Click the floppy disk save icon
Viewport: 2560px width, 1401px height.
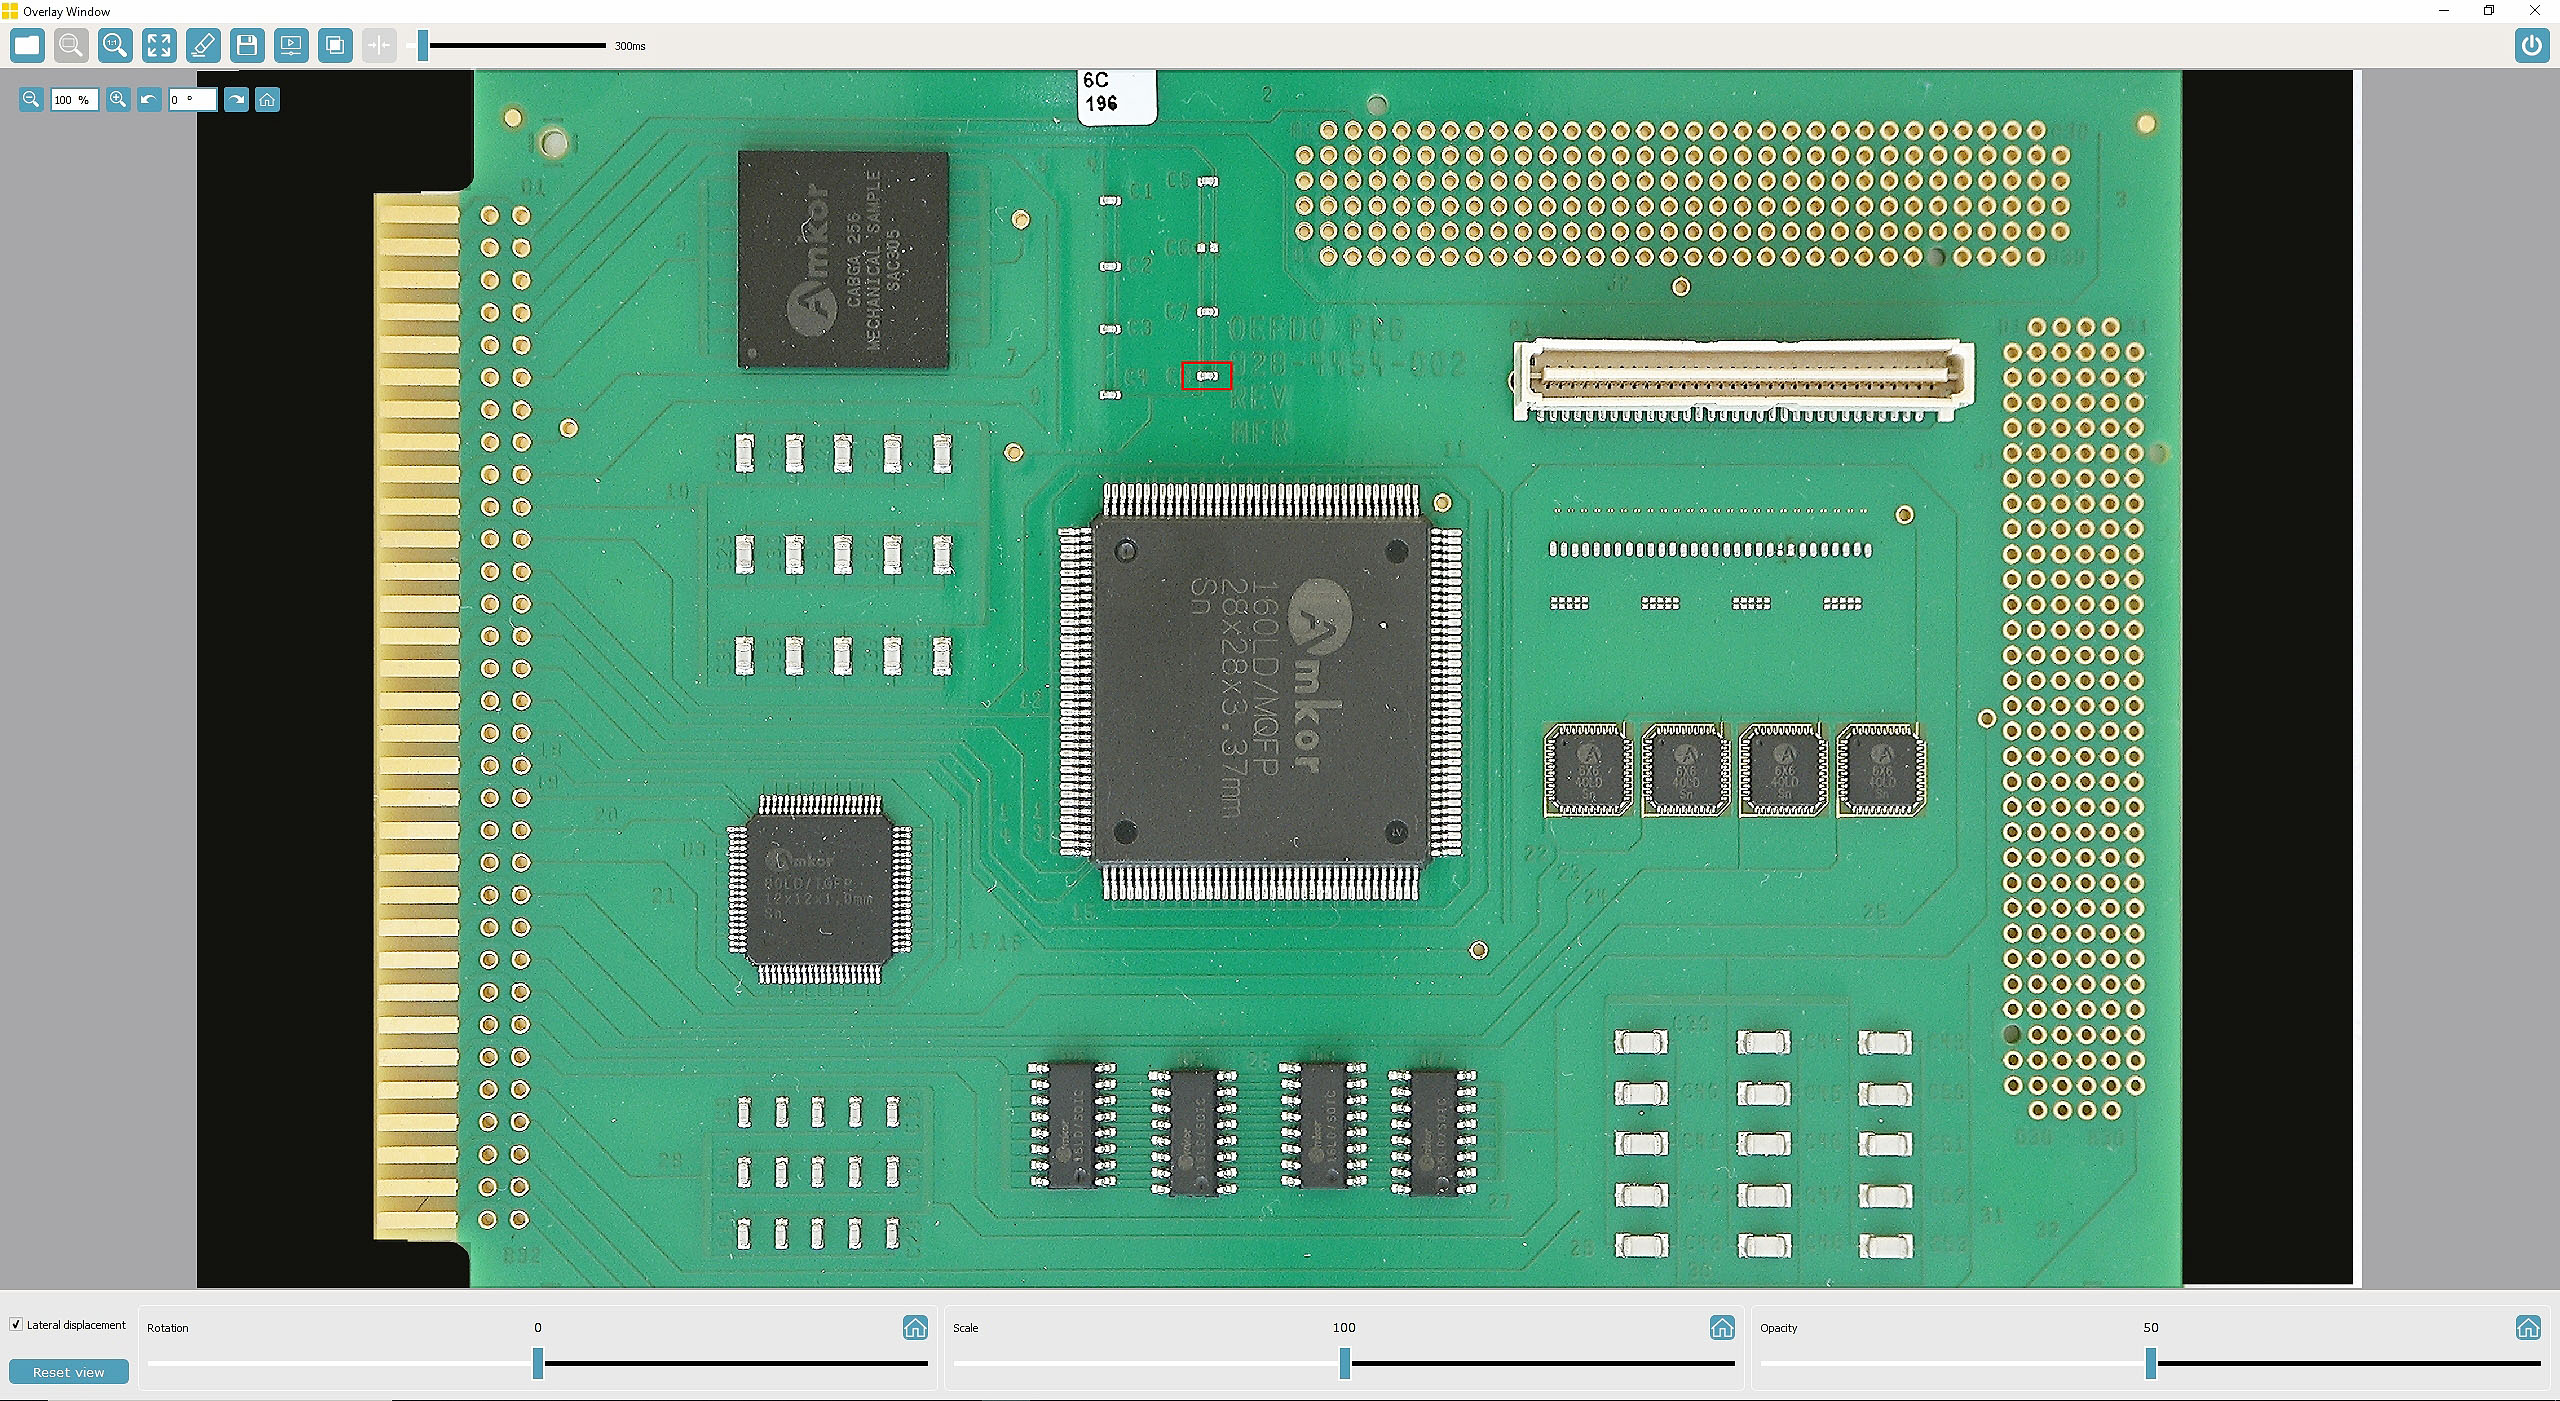point(247,45)
